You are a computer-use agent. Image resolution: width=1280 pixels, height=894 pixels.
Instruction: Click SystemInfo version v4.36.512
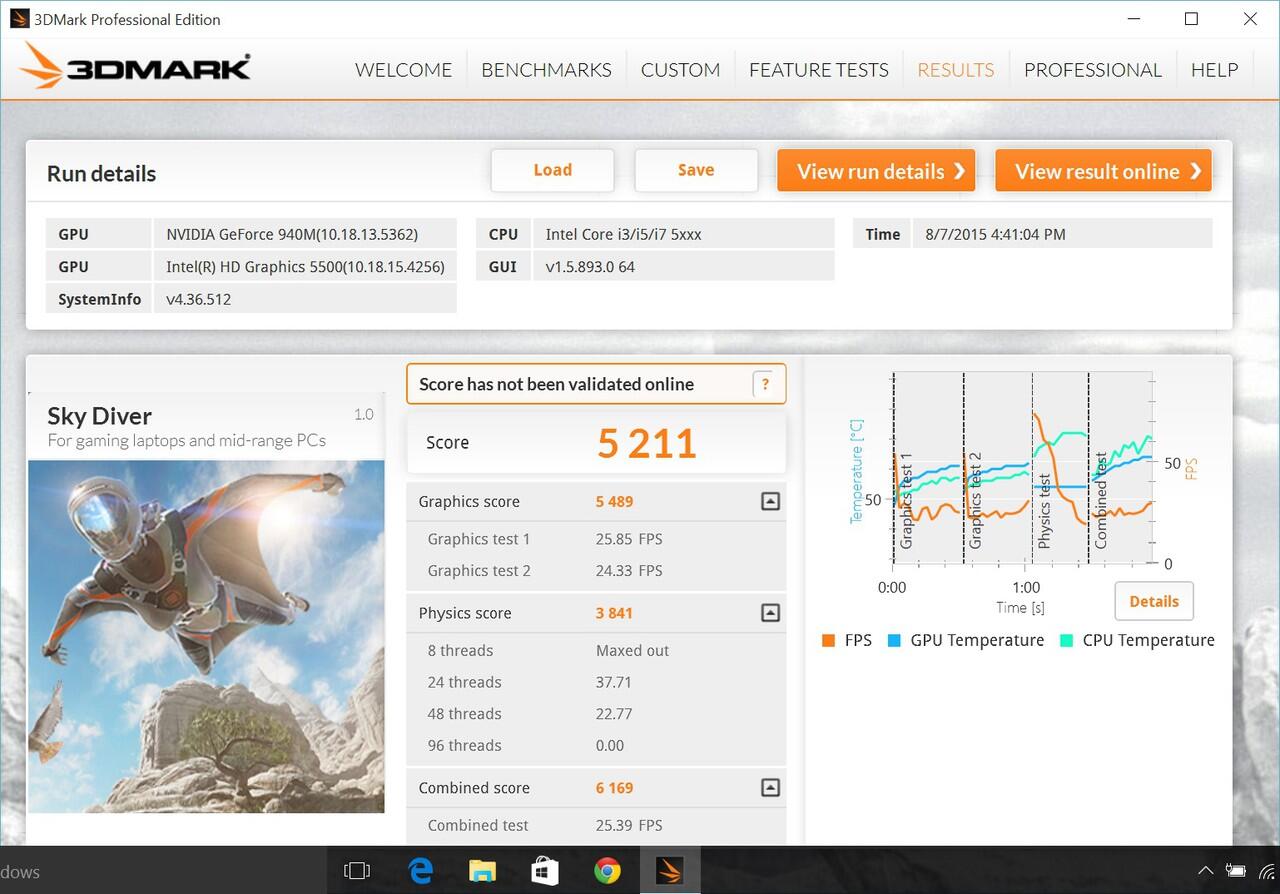tap(305, 299)
